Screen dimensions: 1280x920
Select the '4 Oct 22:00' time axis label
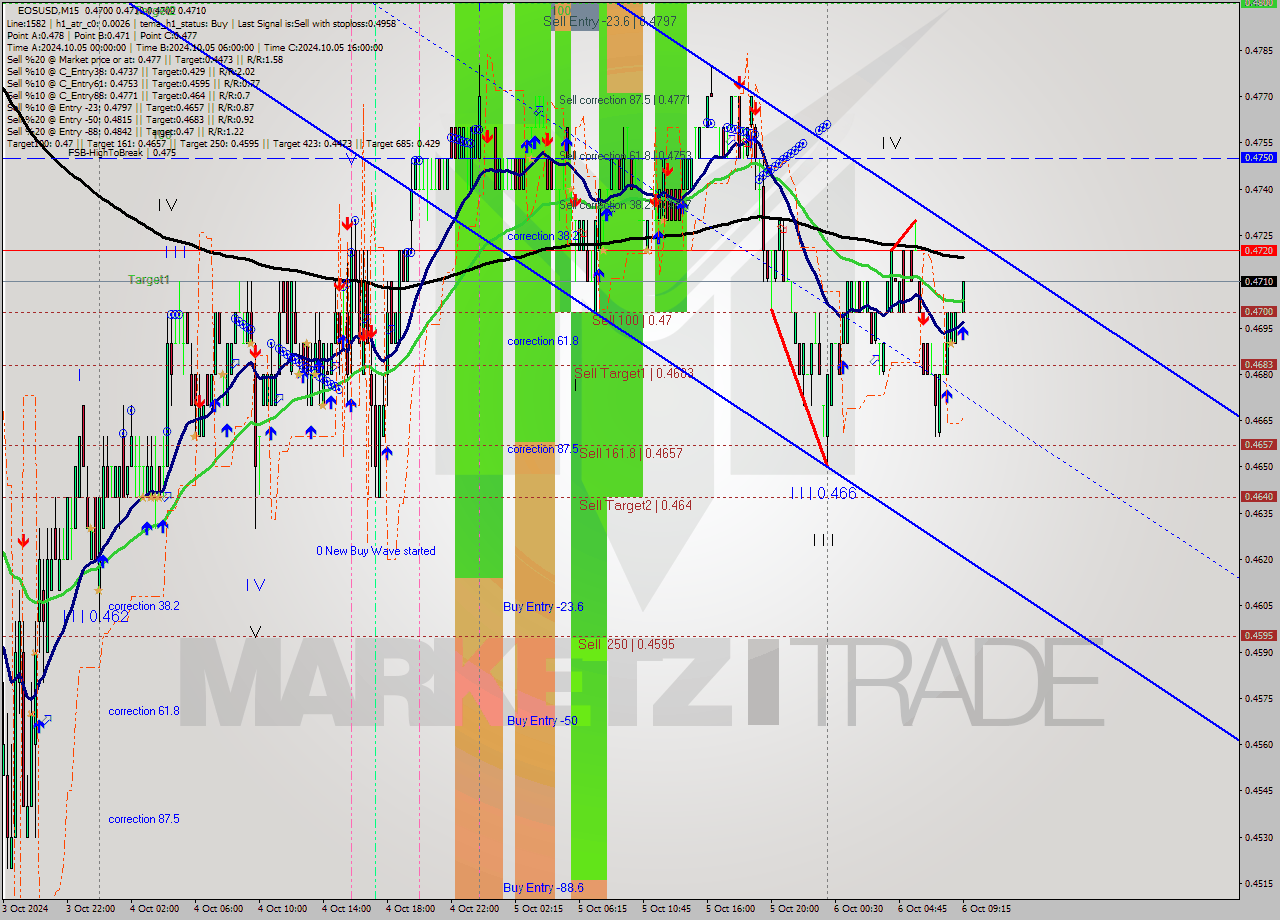coord(474,909)
